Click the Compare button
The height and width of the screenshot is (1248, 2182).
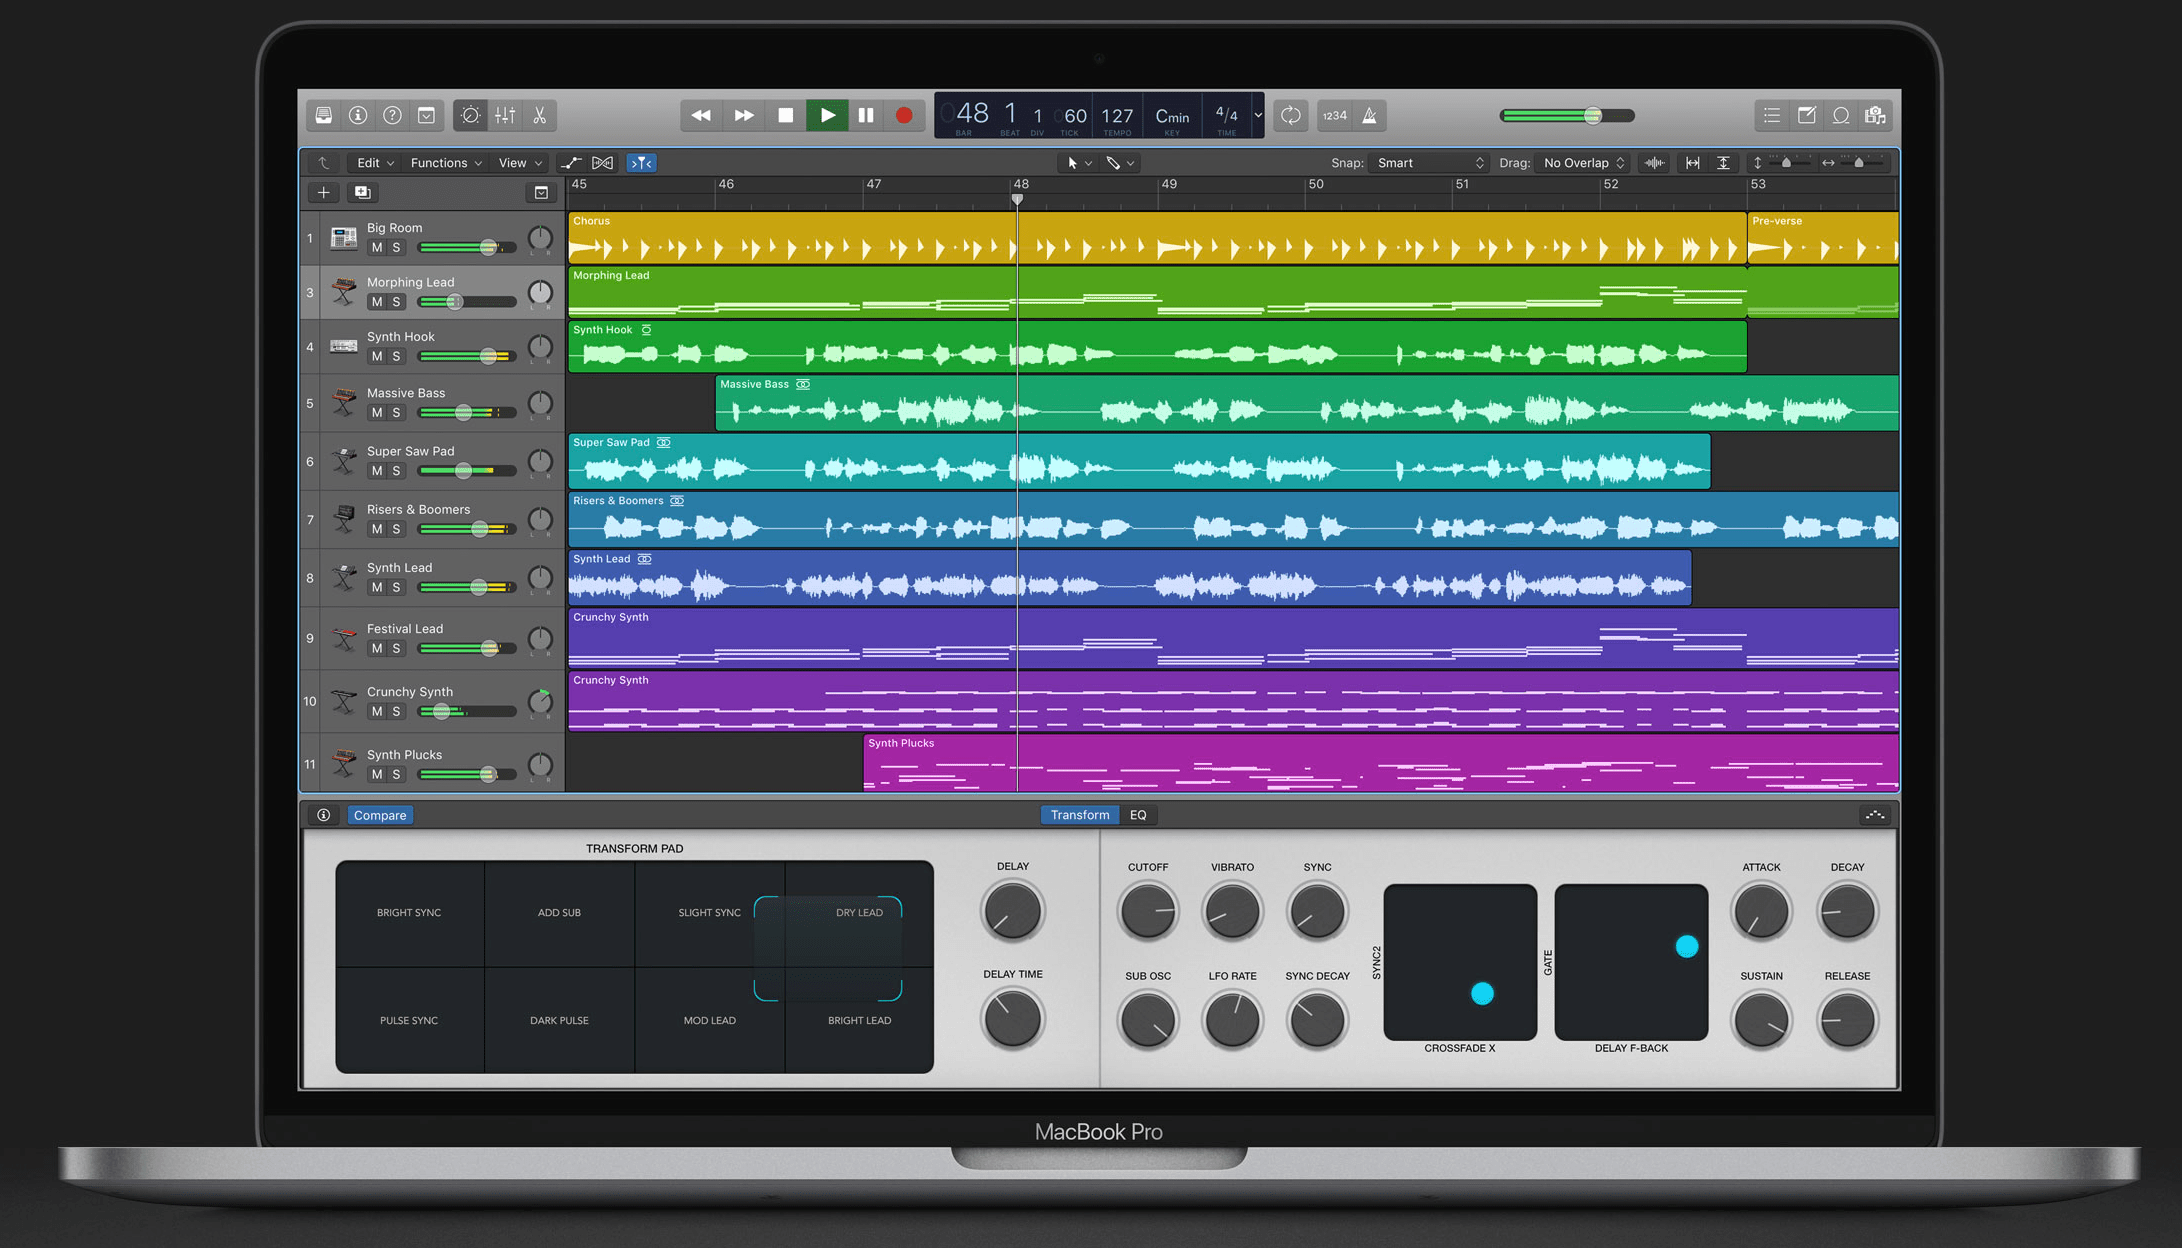380,814
